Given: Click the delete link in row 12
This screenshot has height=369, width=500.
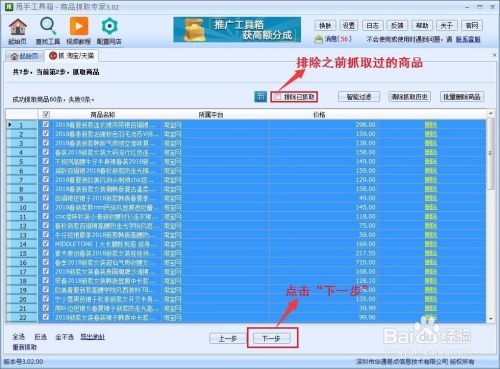Looking at the screenshot, I should [431, 226].
